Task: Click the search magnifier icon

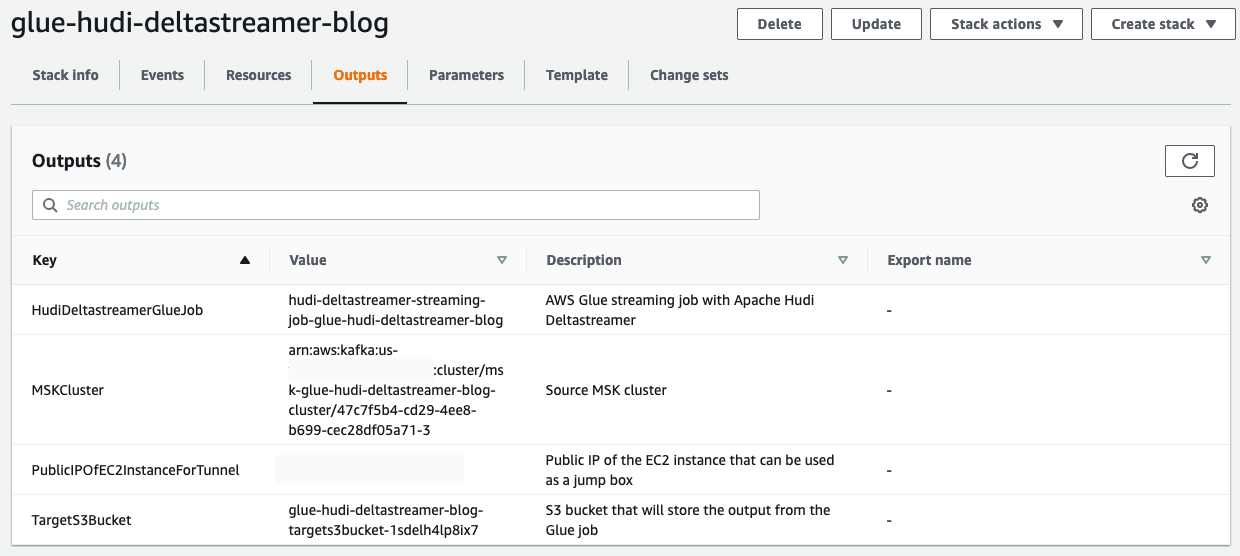Action: click(50, 205)
